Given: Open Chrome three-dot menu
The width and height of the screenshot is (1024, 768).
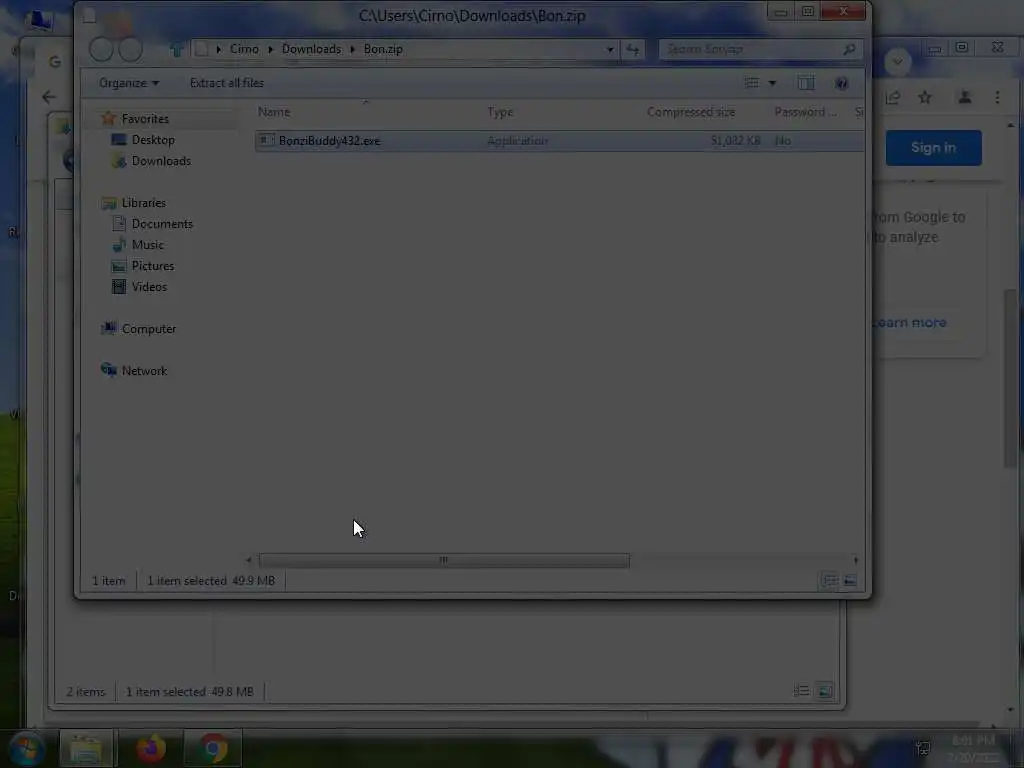Looking at the screenshot, I should click(997, 97).
